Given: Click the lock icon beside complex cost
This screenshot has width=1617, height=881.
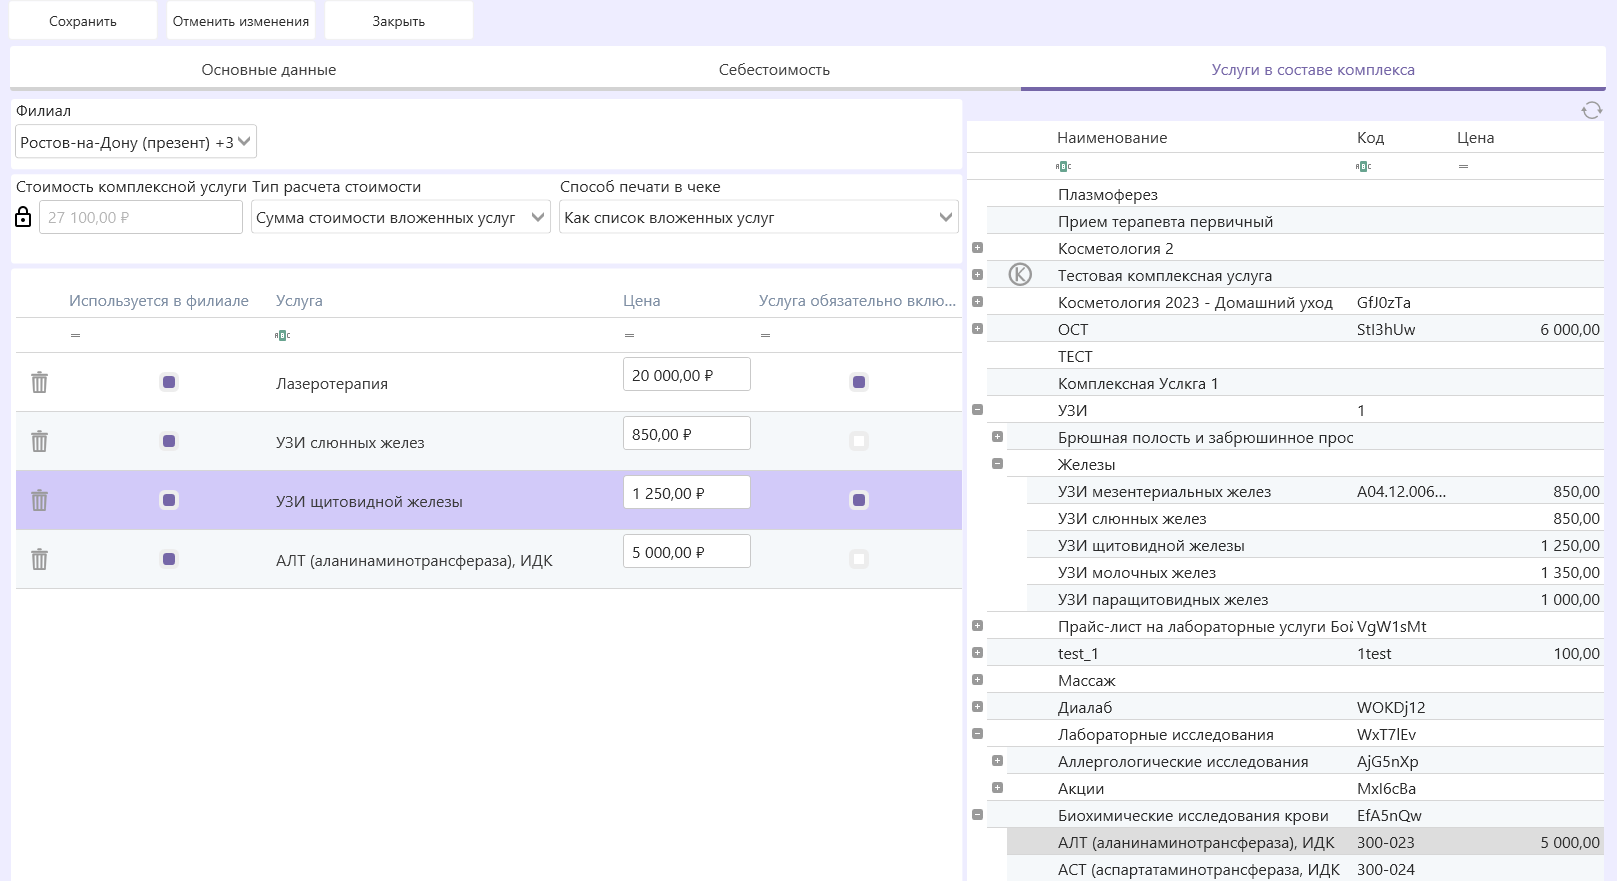Looking at the screenshot, I should [x=24, y=216].
